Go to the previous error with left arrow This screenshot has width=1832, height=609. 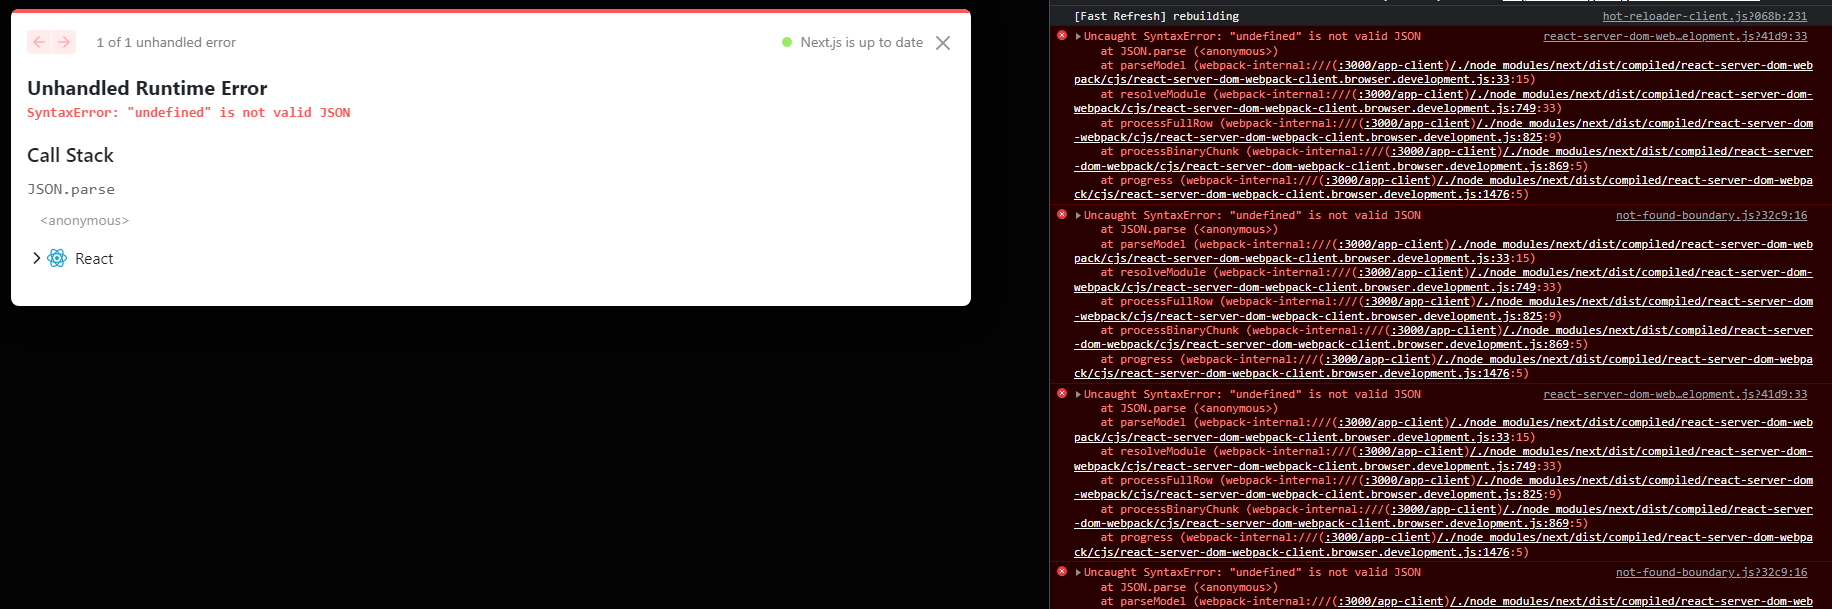(39, 42)
